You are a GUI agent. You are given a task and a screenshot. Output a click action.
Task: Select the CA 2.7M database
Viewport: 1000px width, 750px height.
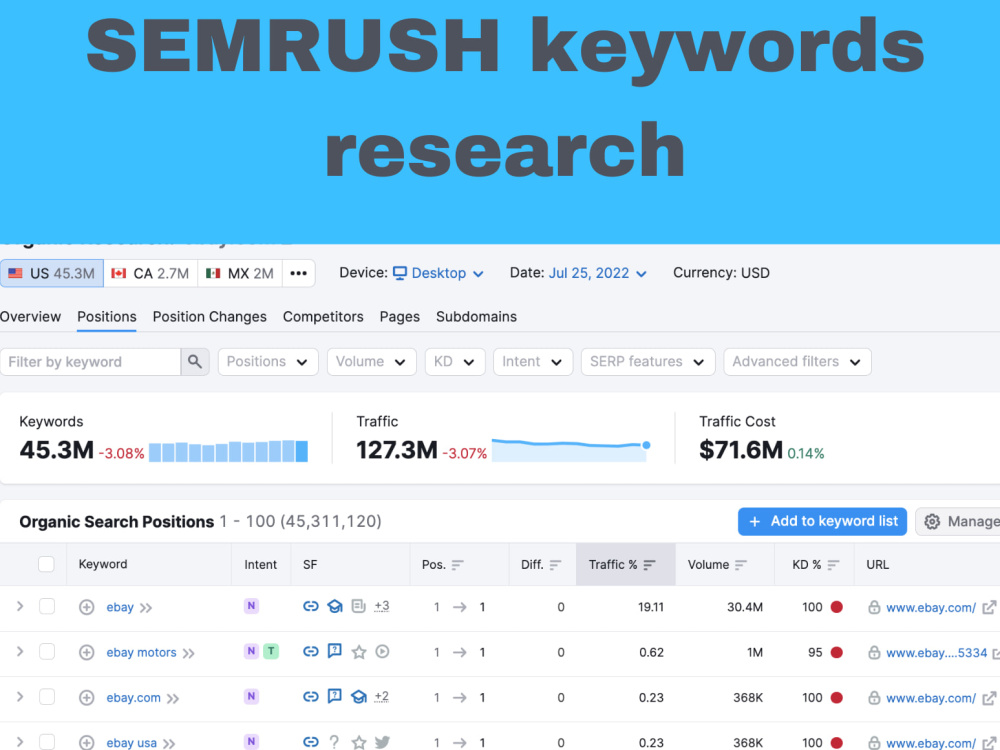pos(151,273)
